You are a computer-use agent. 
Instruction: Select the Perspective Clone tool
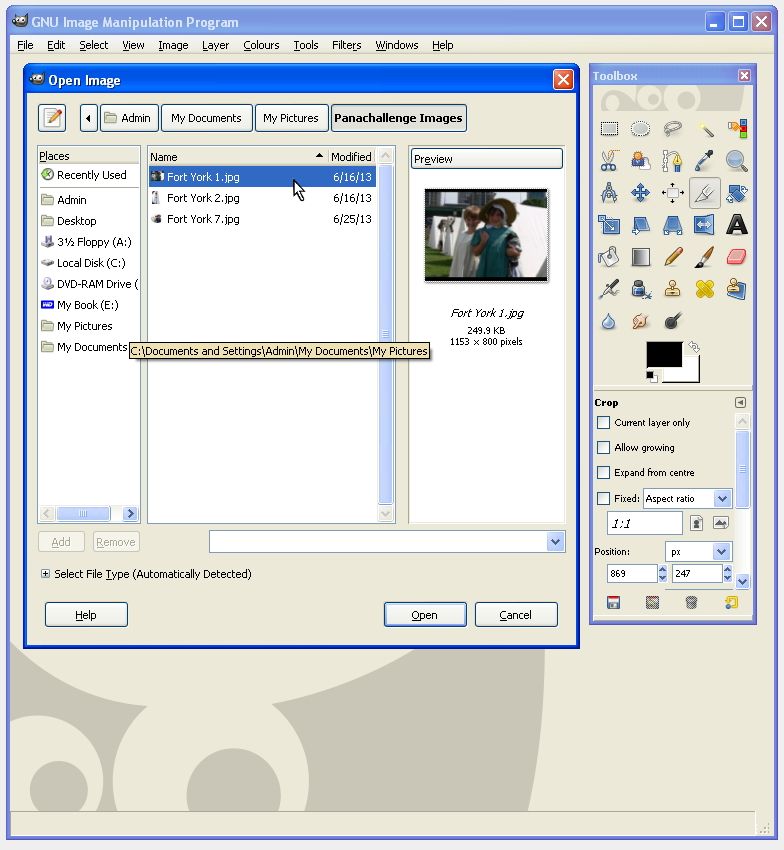pos(736,289)
